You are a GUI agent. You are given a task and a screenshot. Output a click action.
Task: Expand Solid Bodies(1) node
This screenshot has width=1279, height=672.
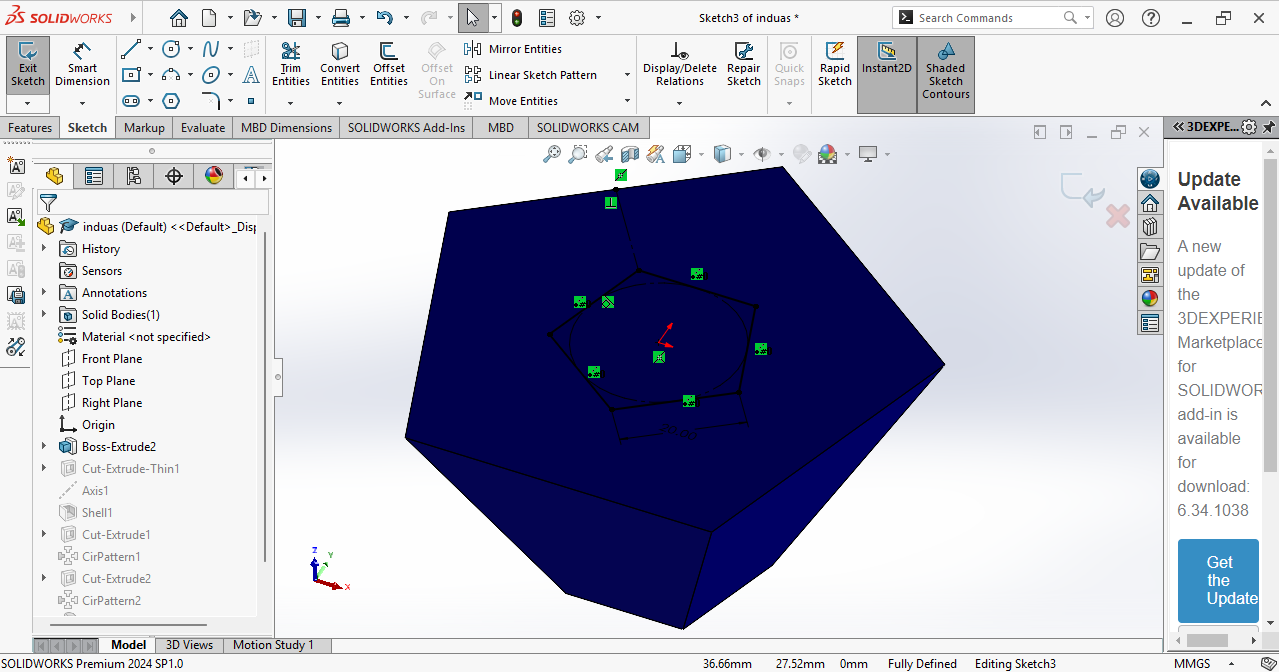[x=43, y=314]
